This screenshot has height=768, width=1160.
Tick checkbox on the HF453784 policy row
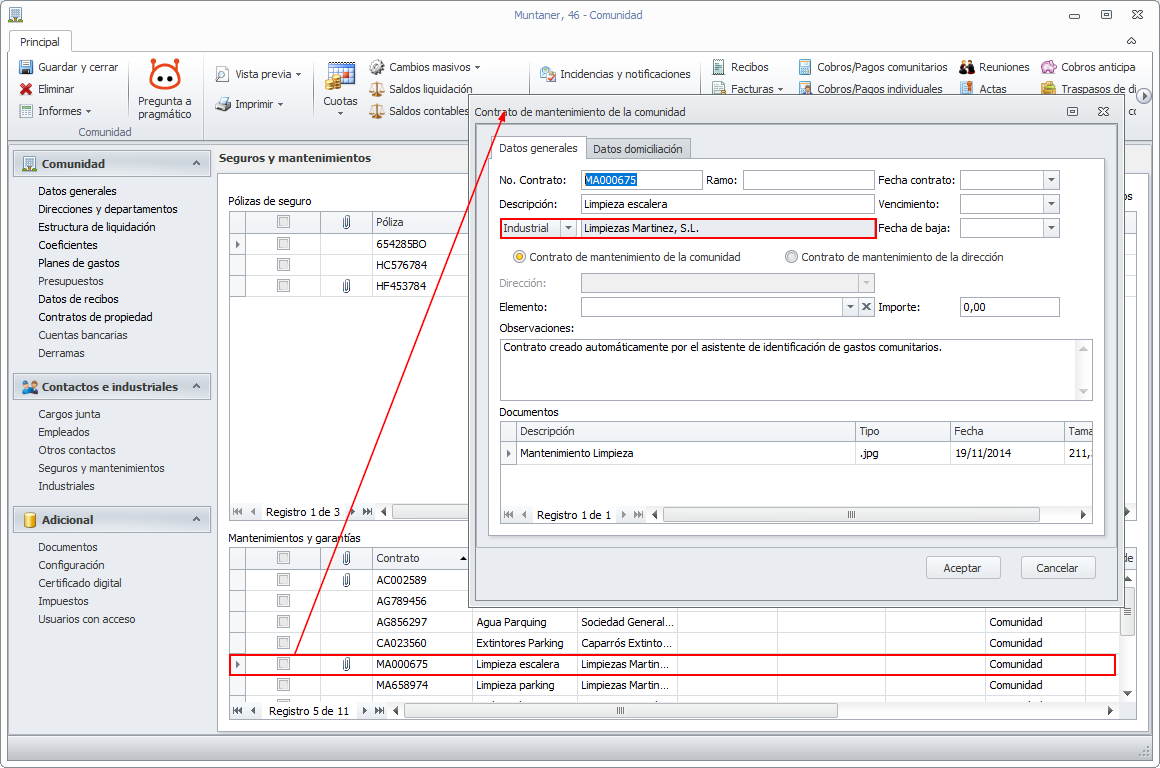click(283, 285)
